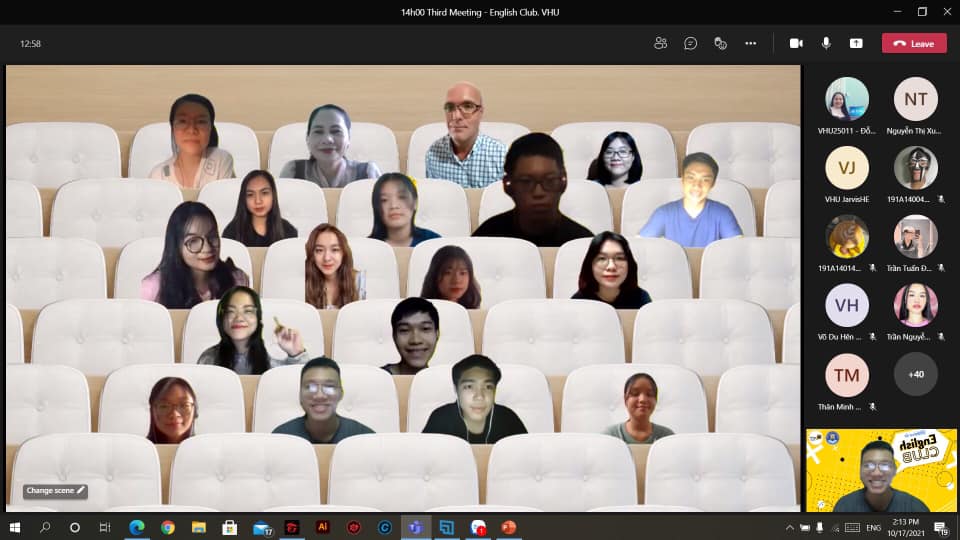960x540 pixels.
Task: Open the meeting chat icon
Action: click(690, 43)
